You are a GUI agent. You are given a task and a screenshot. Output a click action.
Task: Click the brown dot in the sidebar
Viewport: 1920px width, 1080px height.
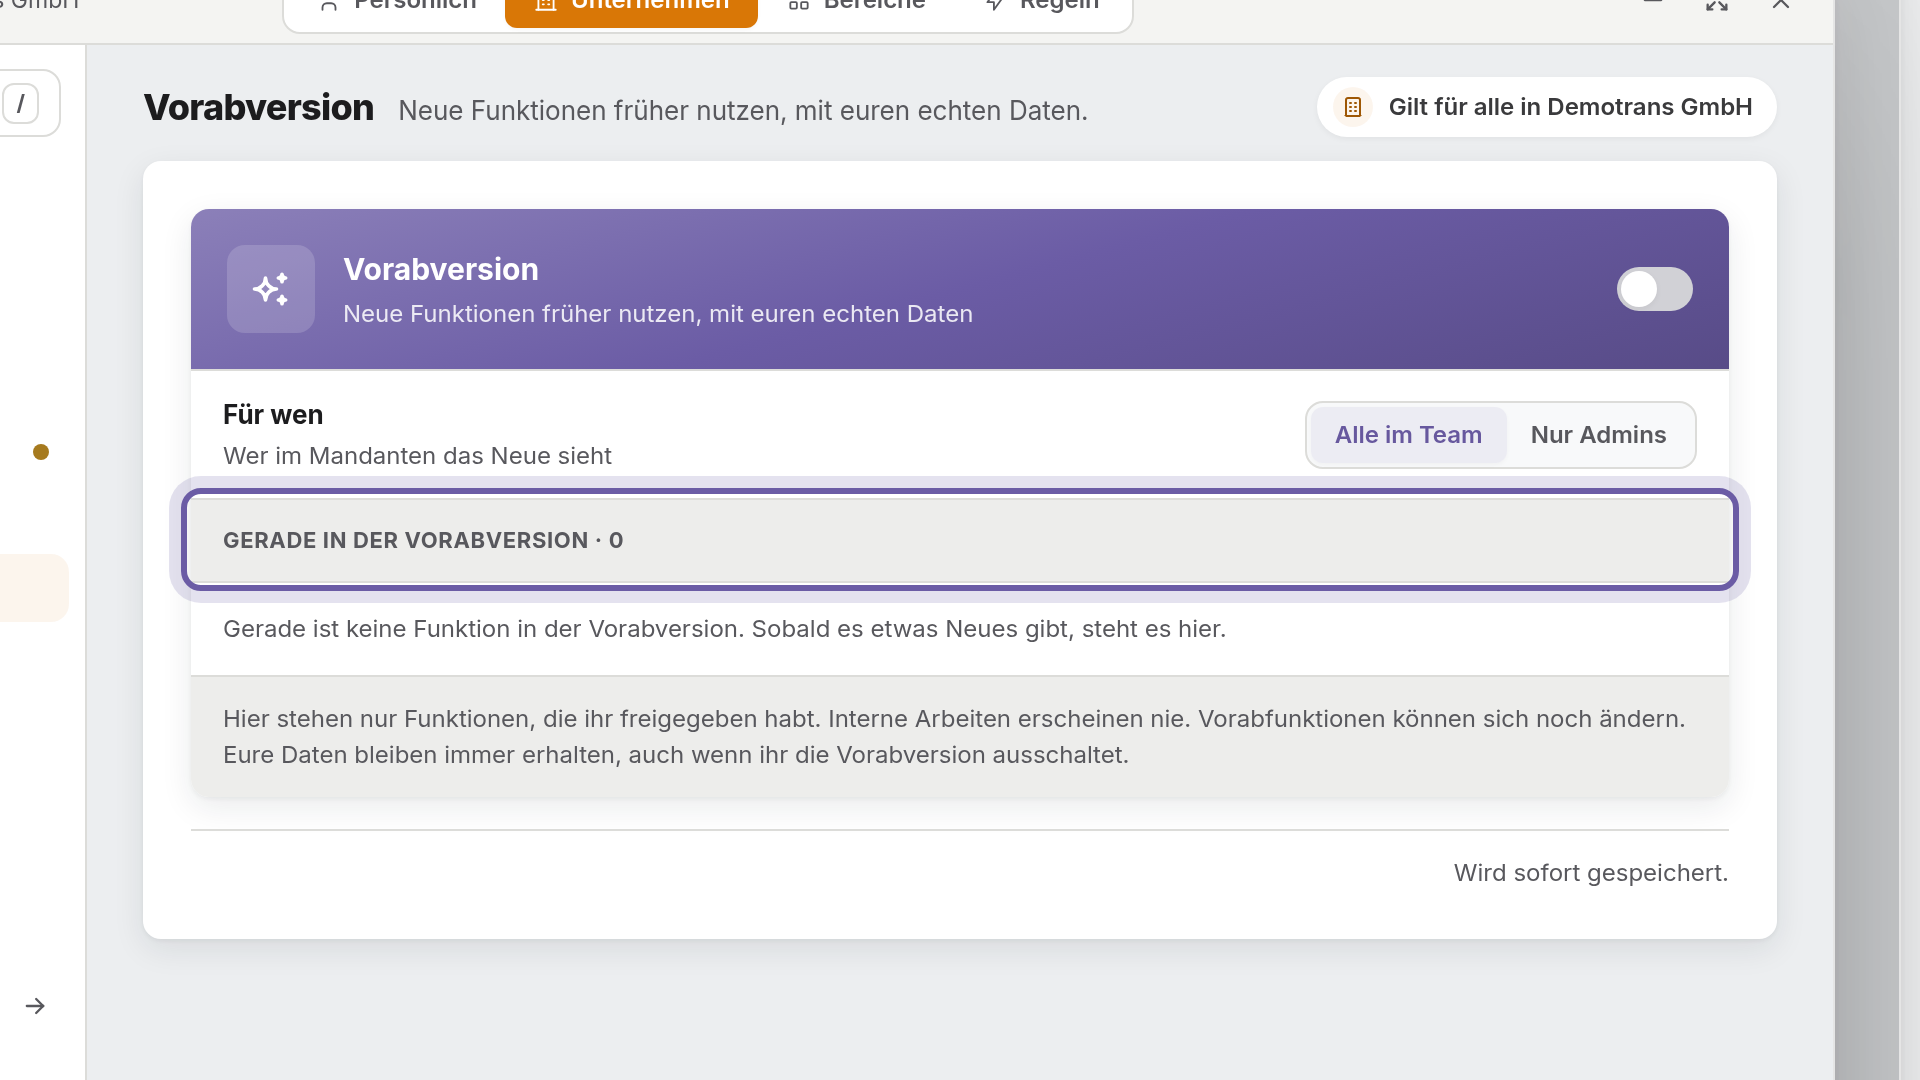(41, 452)
